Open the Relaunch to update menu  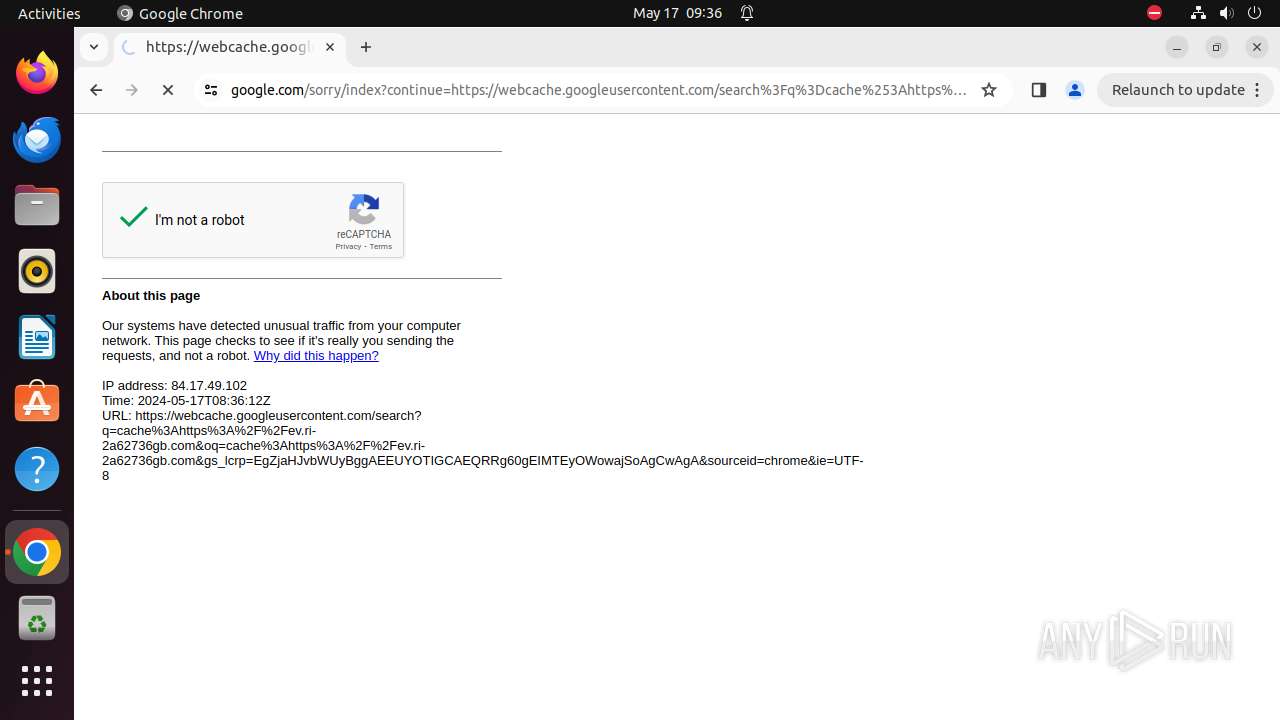click(x=1258, y=90)
